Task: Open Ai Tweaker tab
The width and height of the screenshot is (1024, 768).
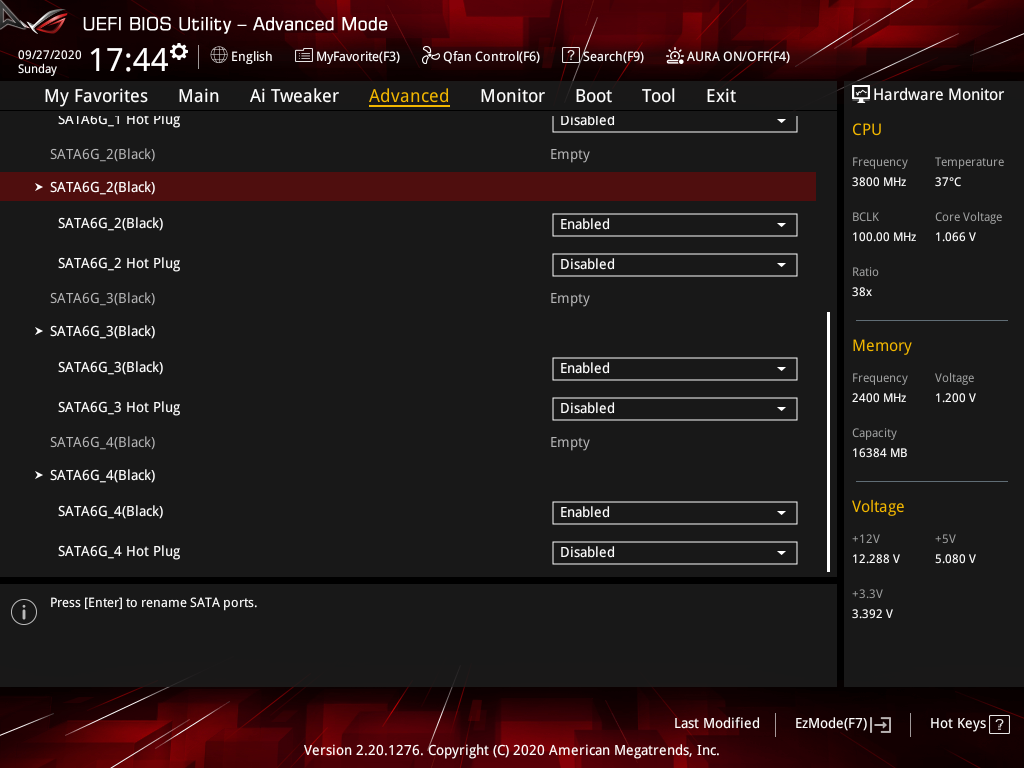Action: click(x=294, y=96)
